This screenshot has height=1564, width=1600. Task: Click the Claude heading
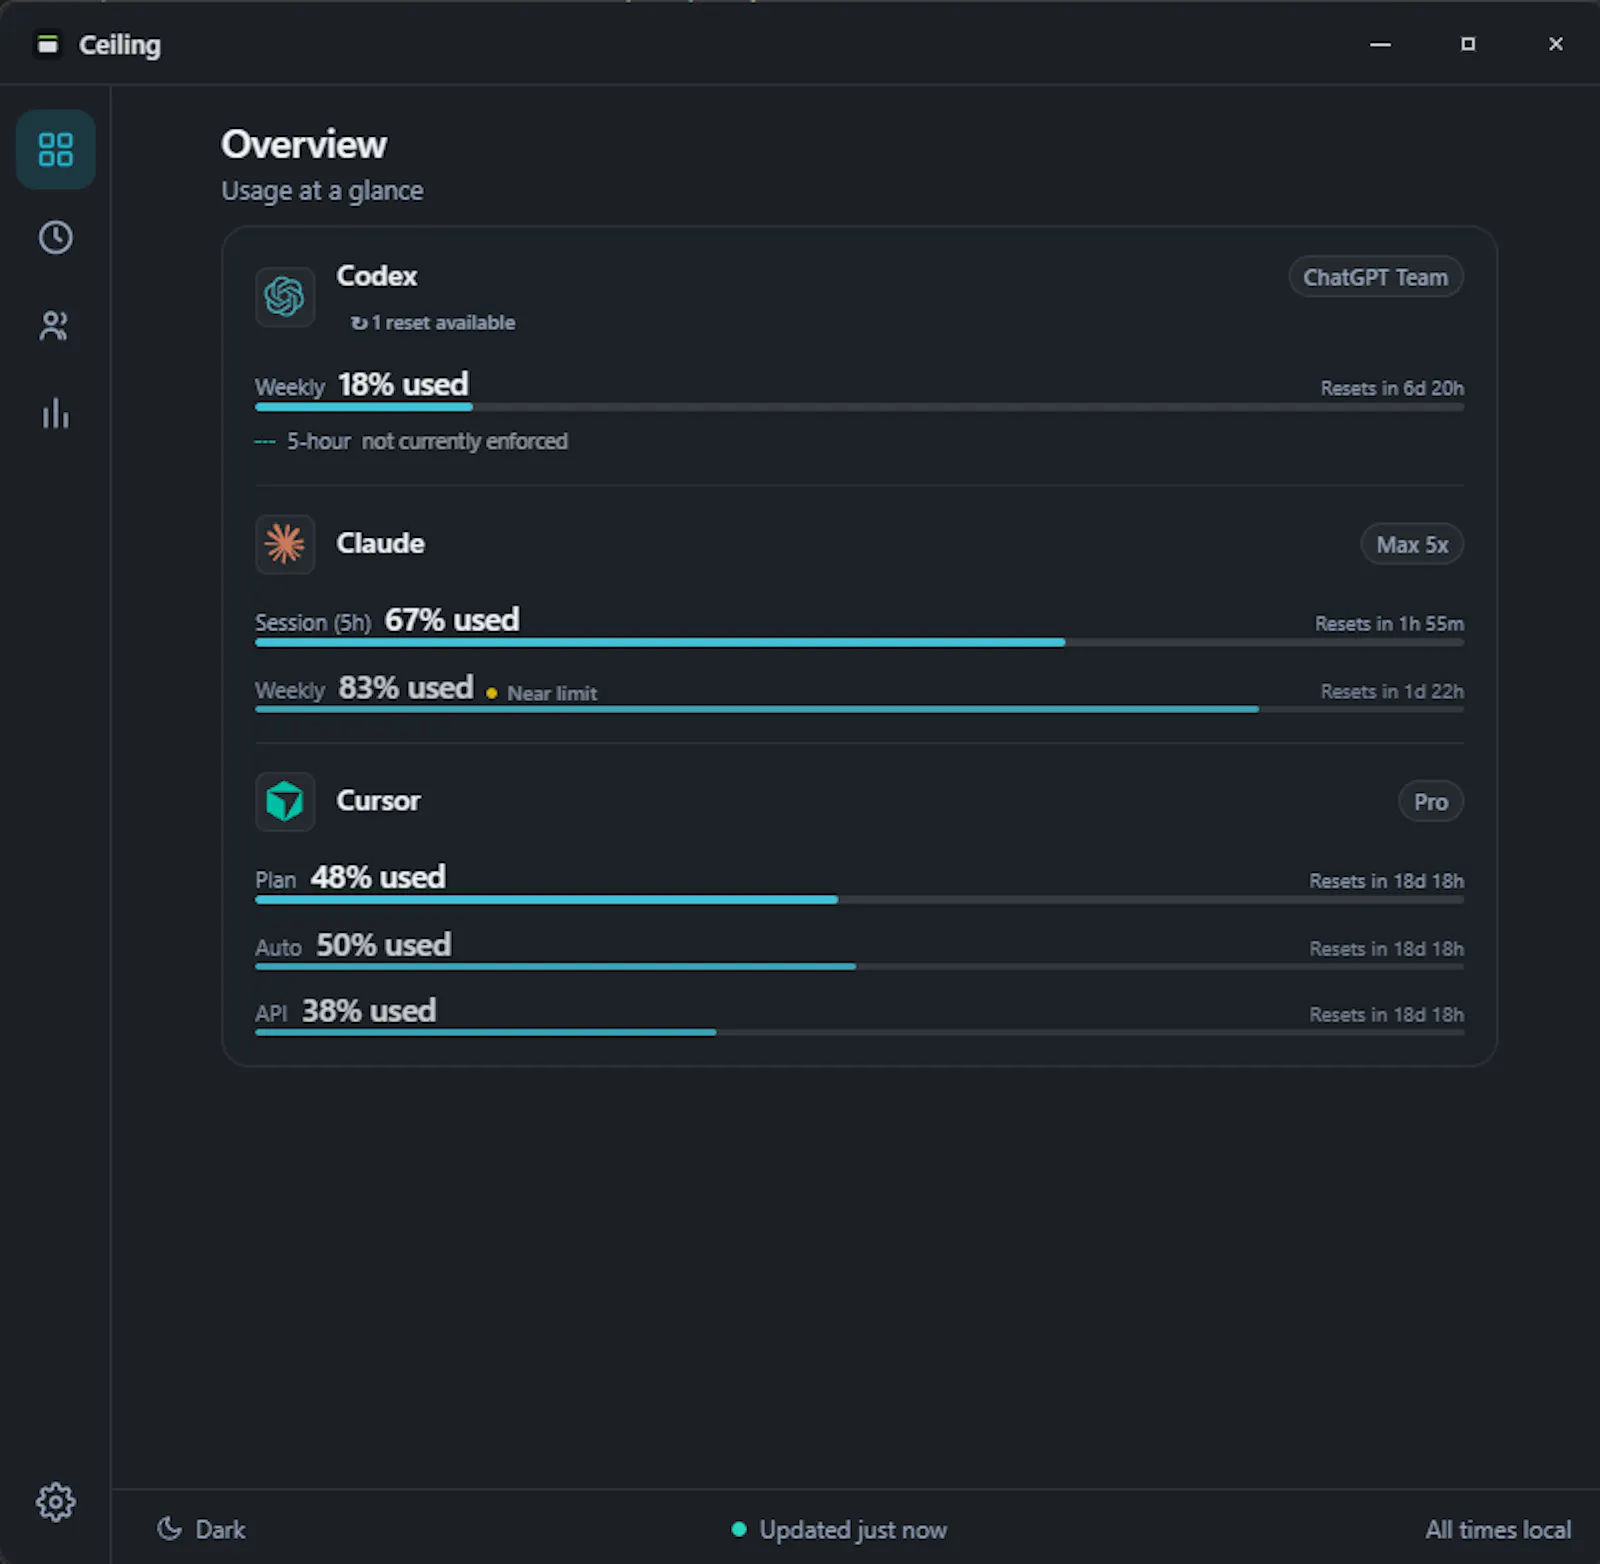(380, 543)
